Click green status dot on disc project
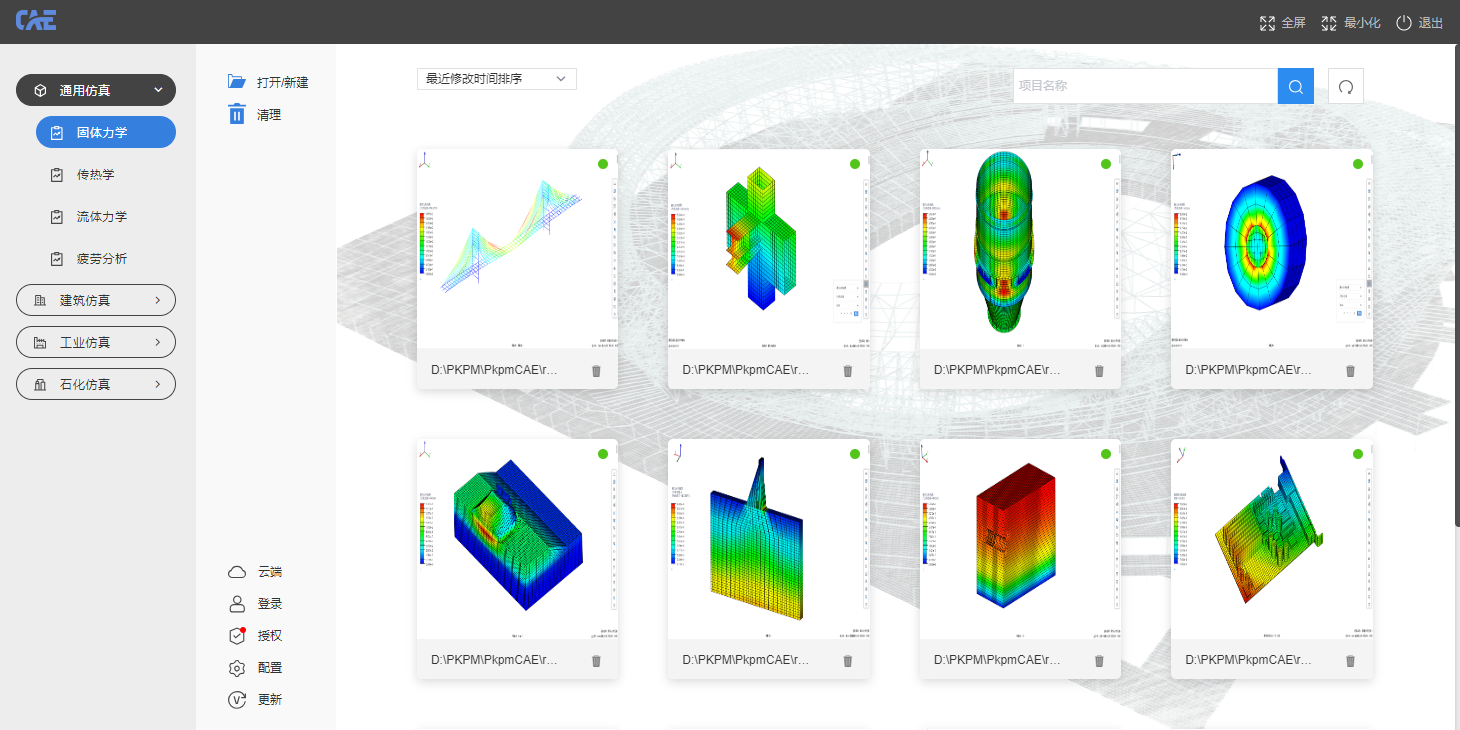This screenshot has width=1460, height=730. click(1357, 164)
